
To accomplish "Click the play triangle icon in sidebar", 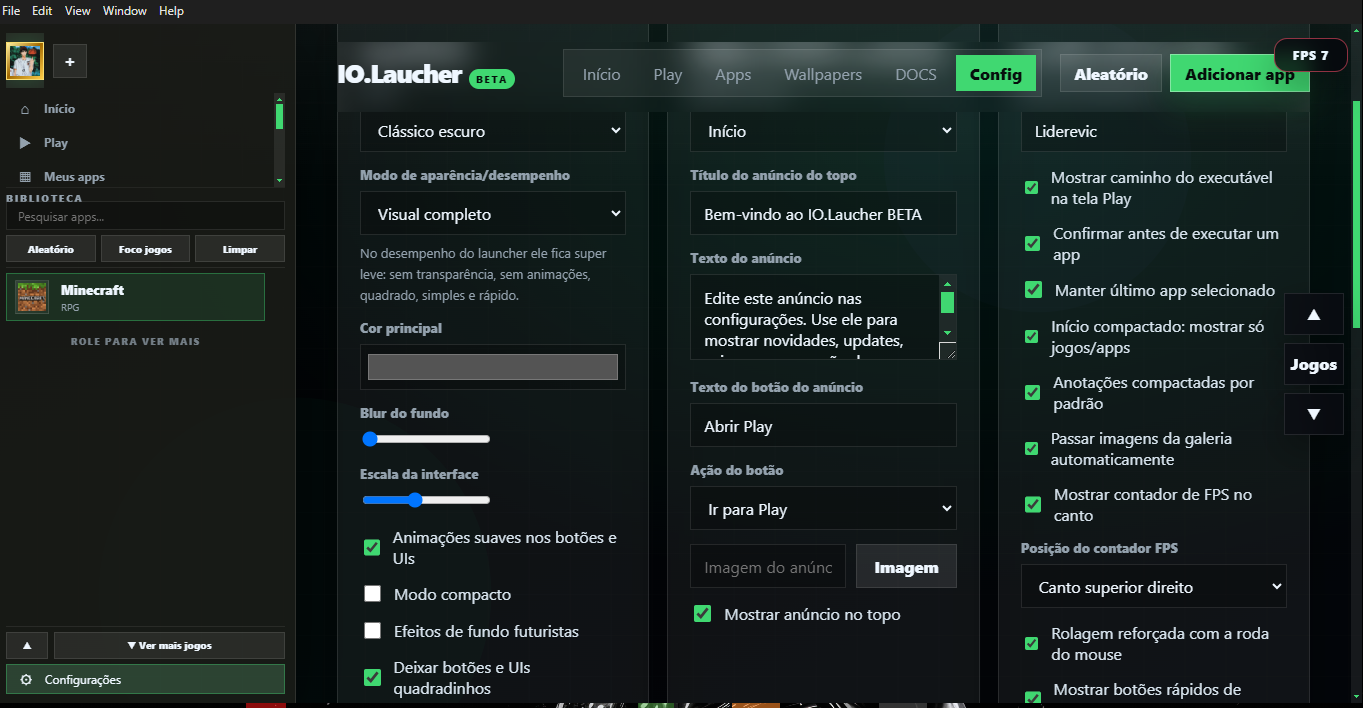I will tap(25, 143).
